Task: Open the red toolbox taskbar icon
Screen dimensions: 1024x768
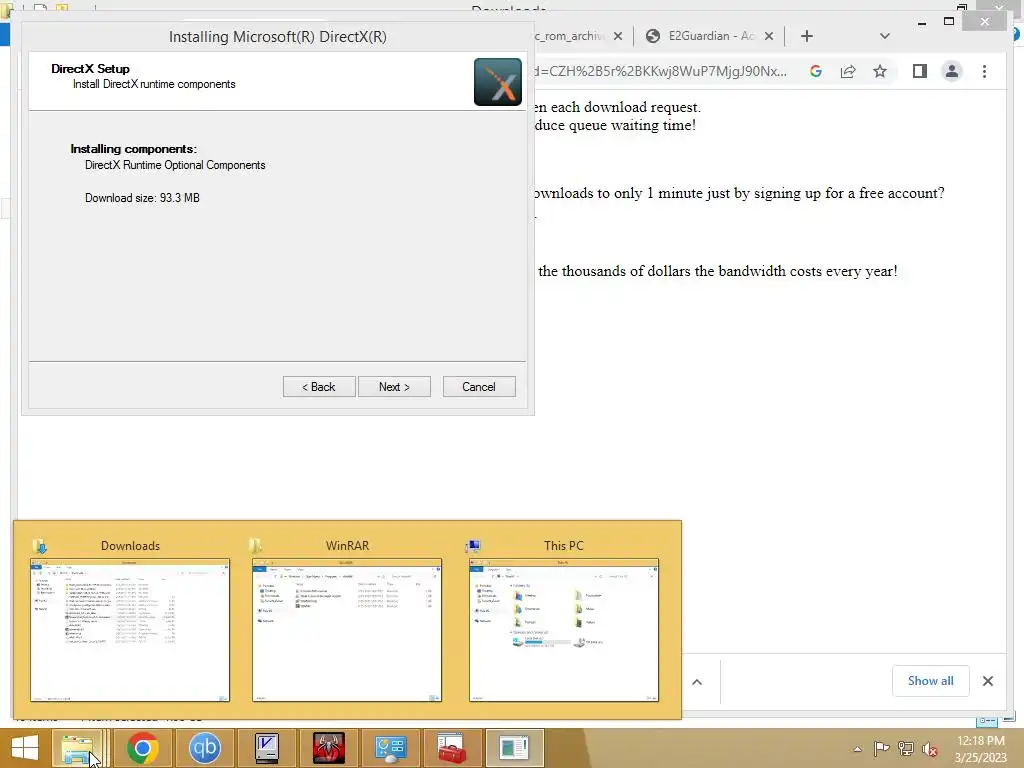Action: [x=452, y=748]
